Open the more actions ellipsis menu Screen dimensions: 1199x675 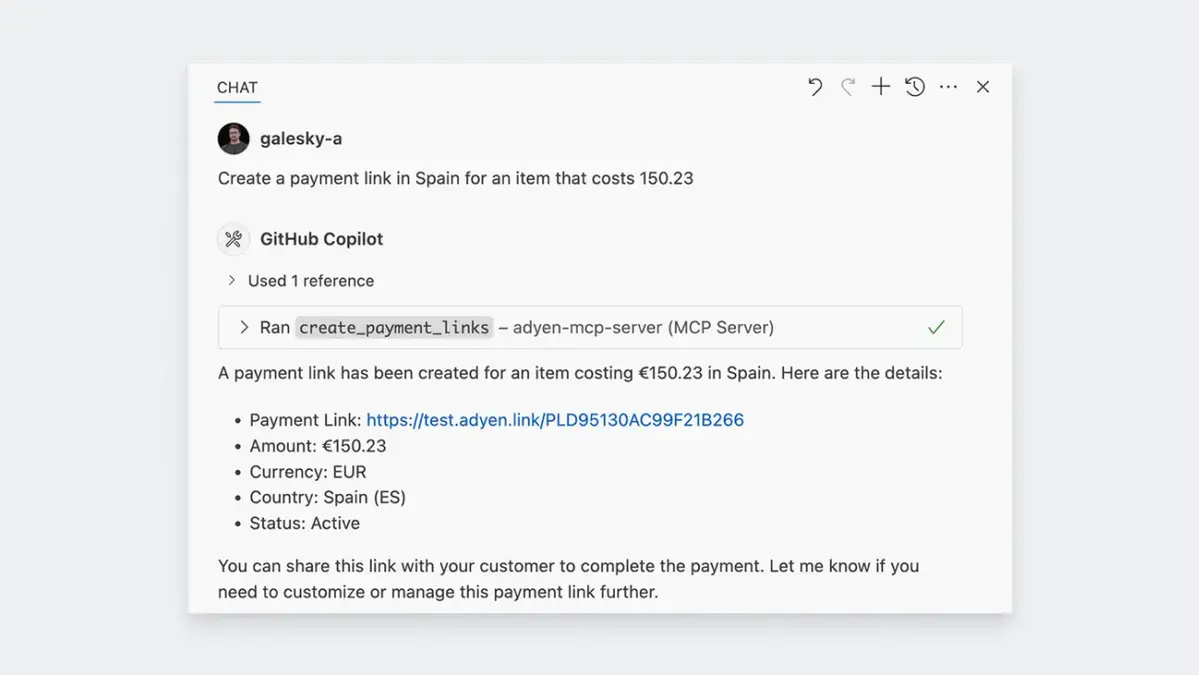[948, 87]
